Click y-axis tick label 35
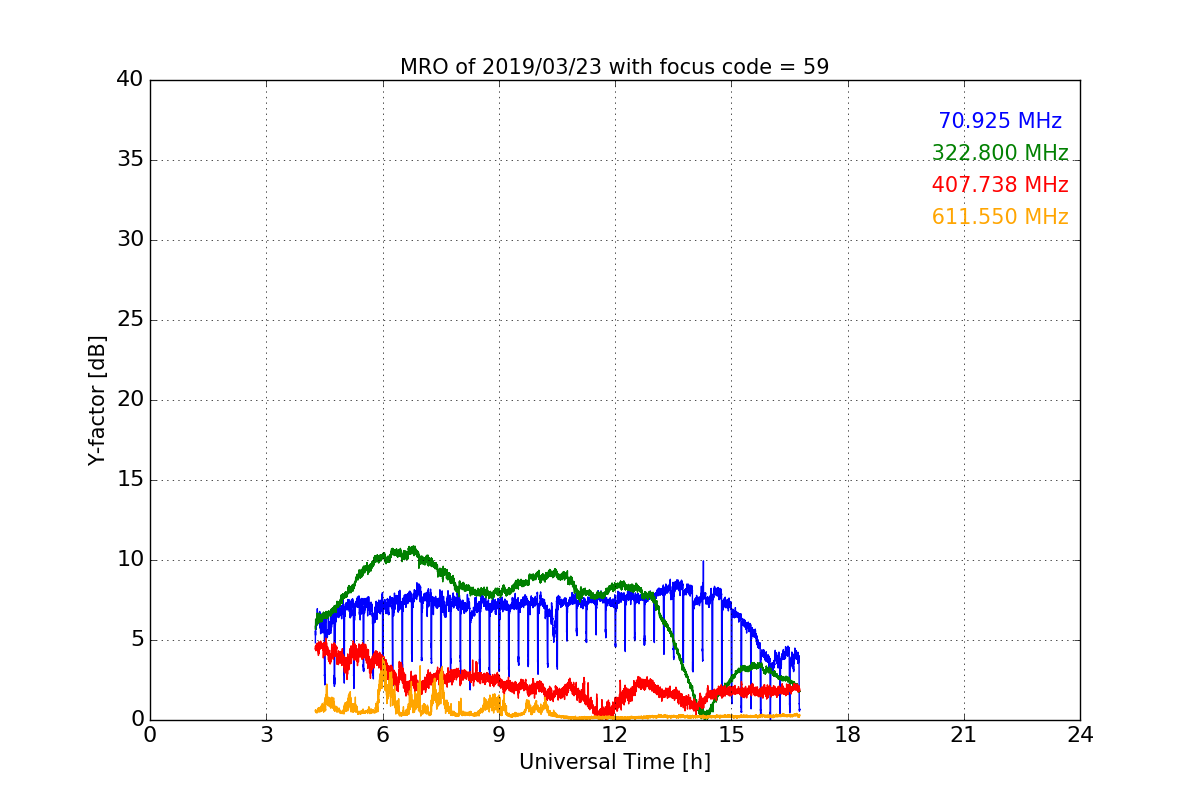 [x=130, y=160]
